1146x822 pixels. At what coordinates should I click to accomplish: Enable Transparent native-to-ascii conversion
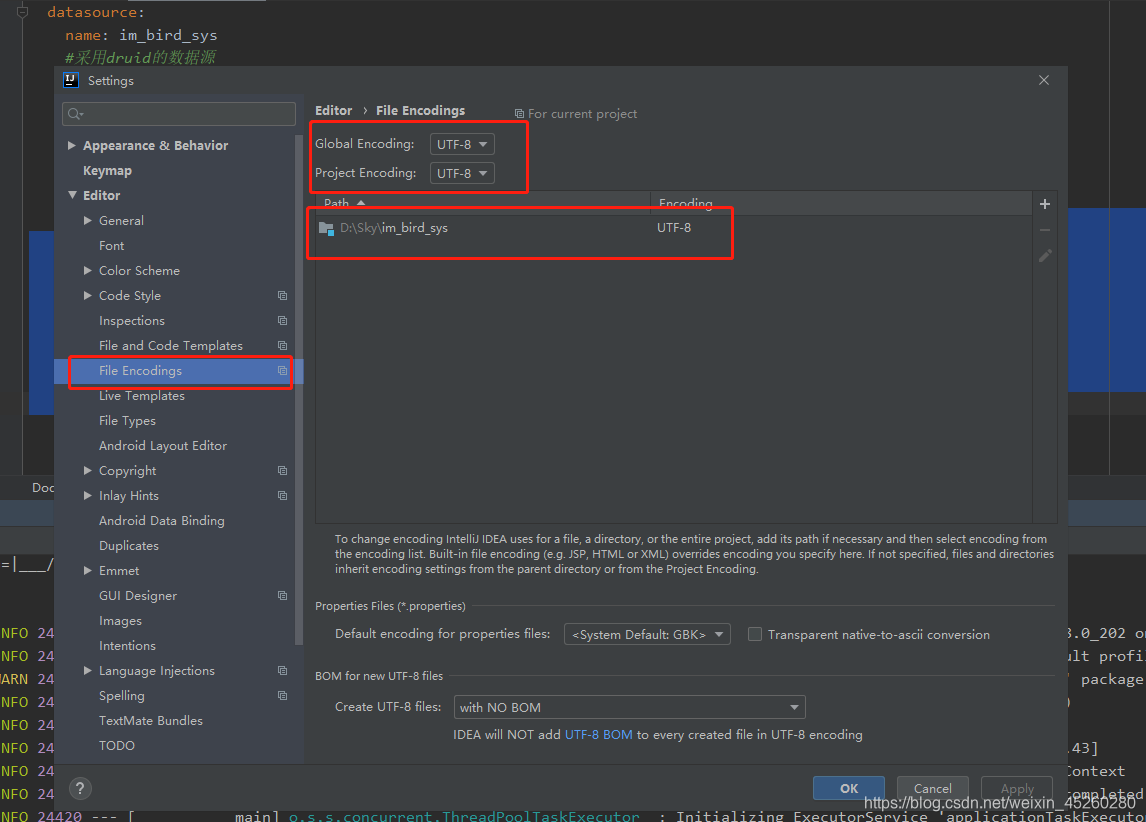pyautogui.click(x=755, y=634)
